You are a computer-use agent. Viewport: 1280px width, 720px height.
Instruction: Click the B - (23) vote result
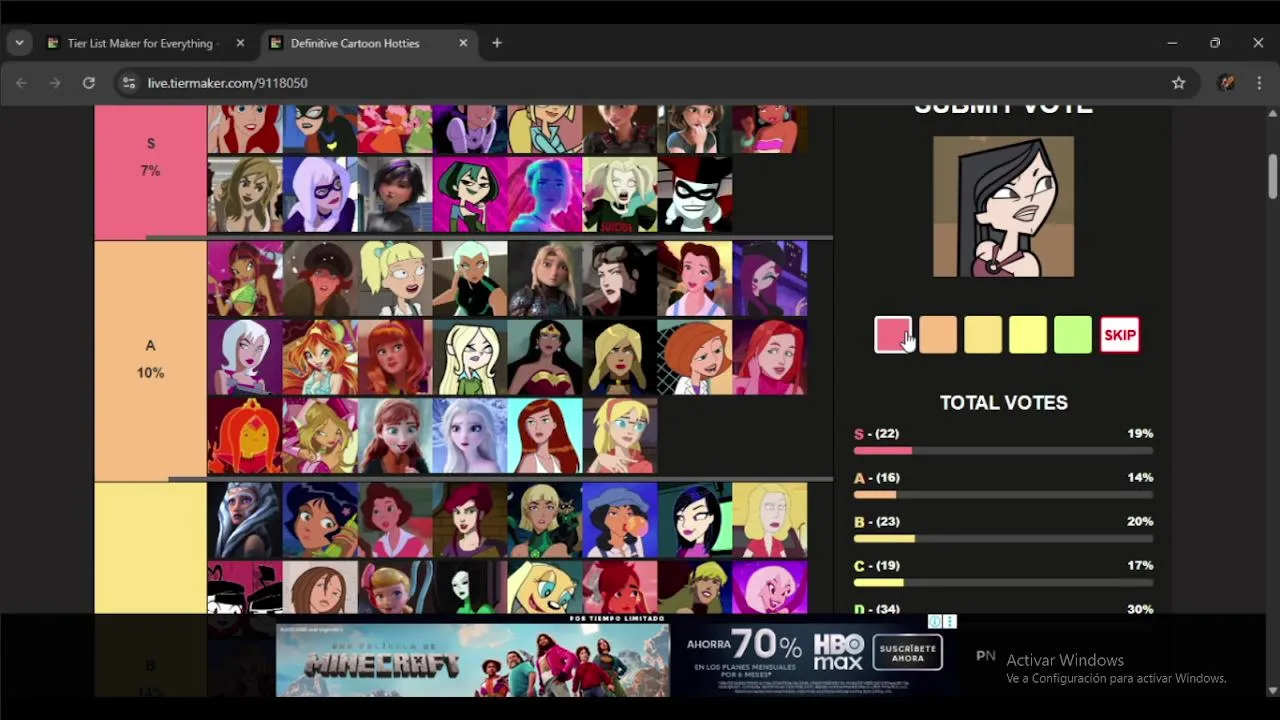tap(876, 521)
